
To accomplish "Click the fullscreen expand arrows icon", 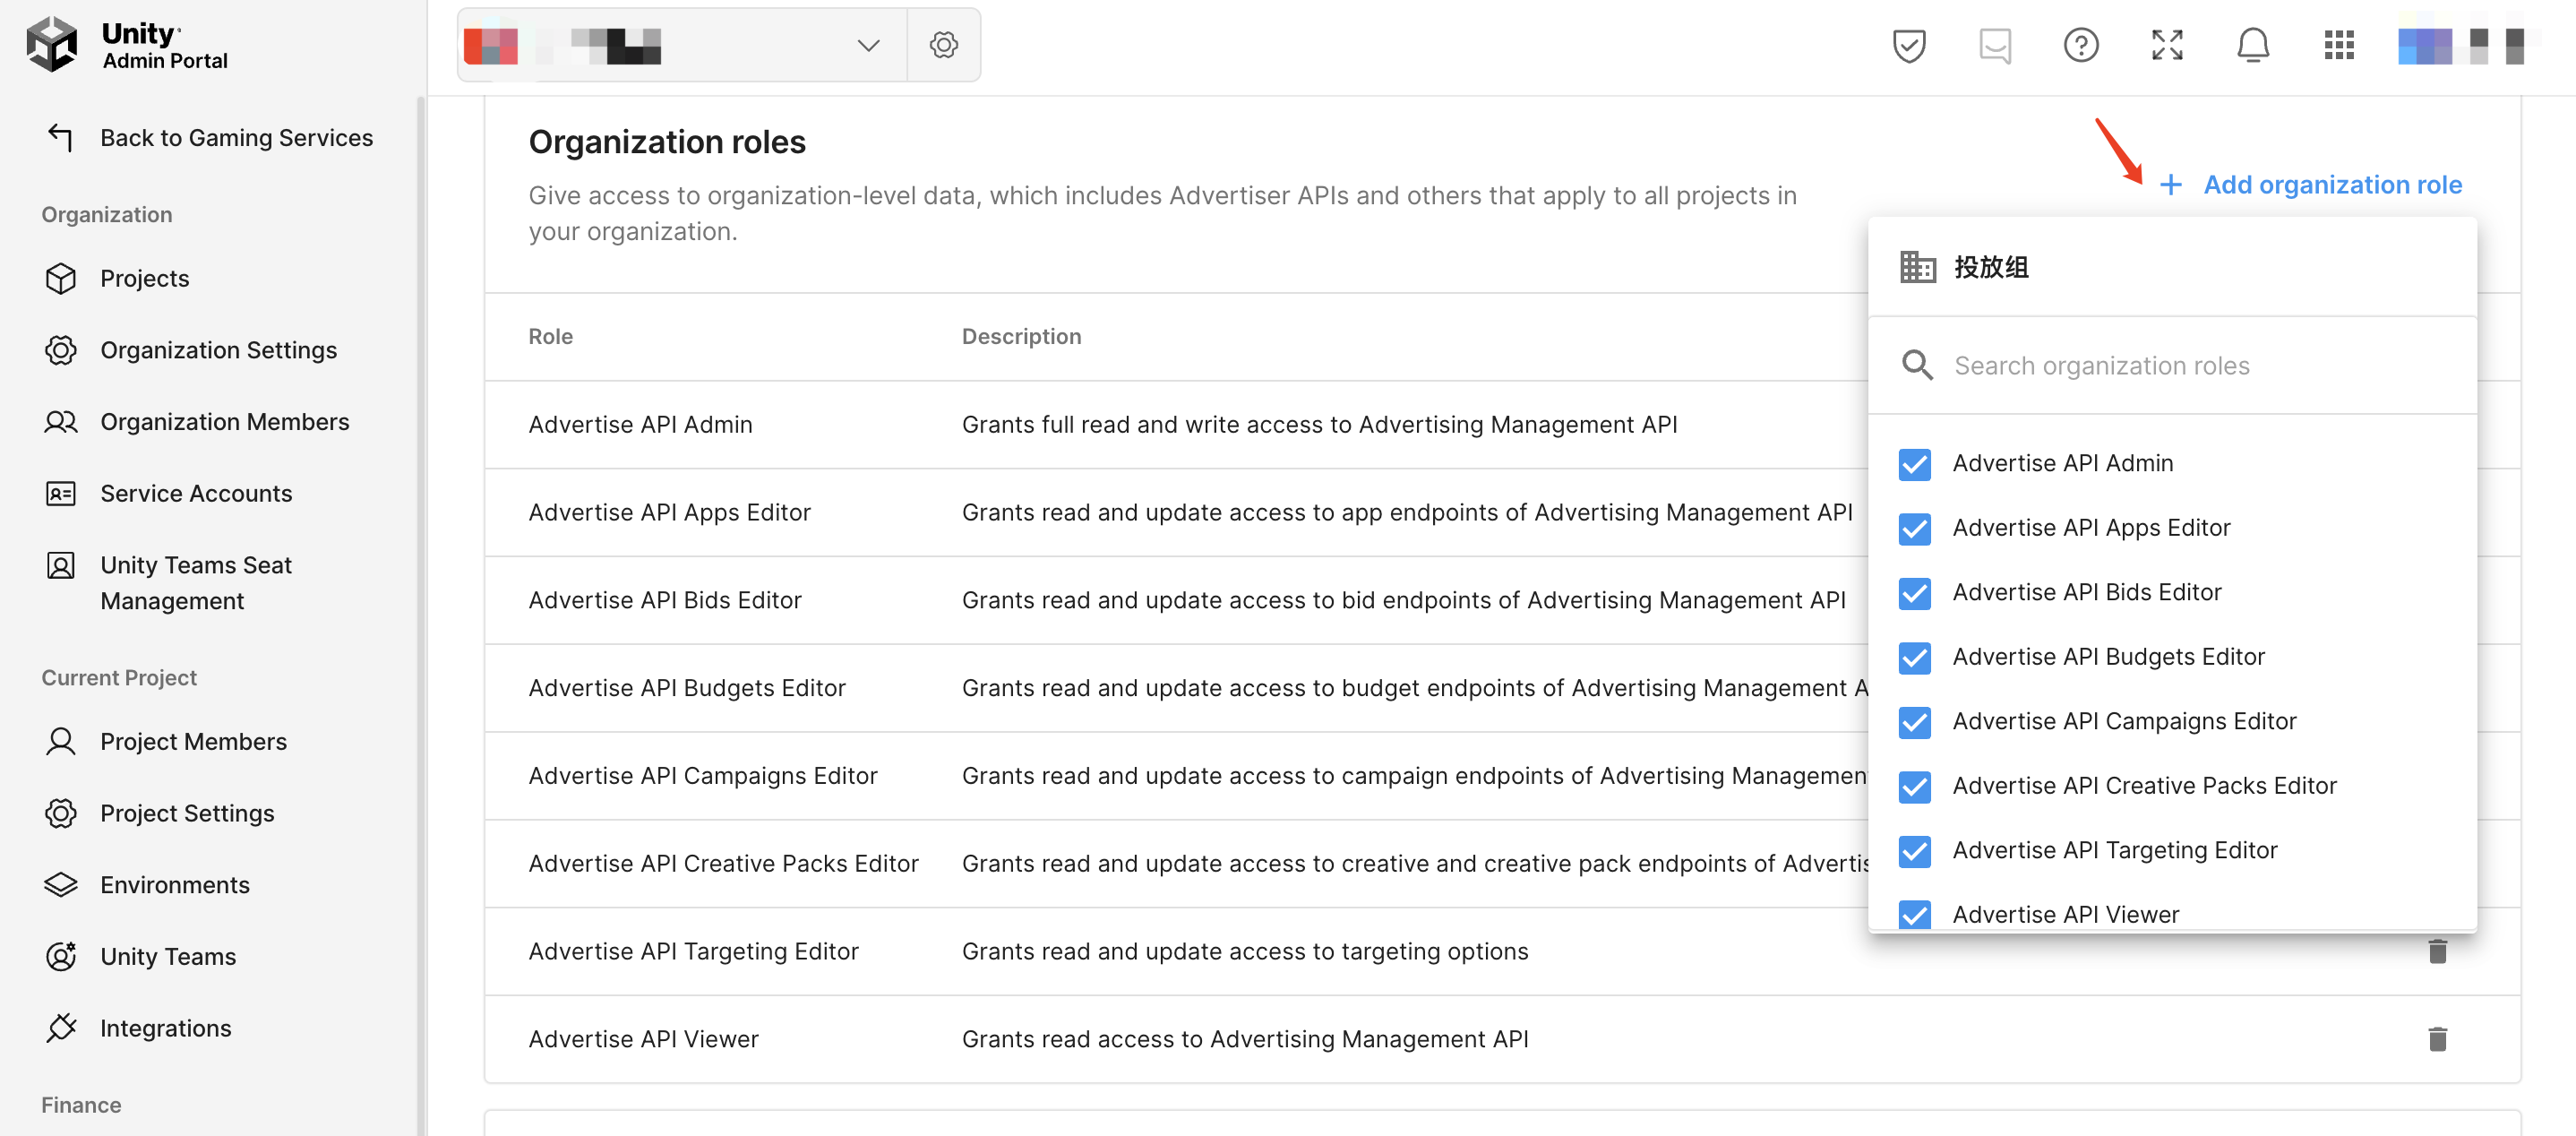I will [x=2167, y=45].
